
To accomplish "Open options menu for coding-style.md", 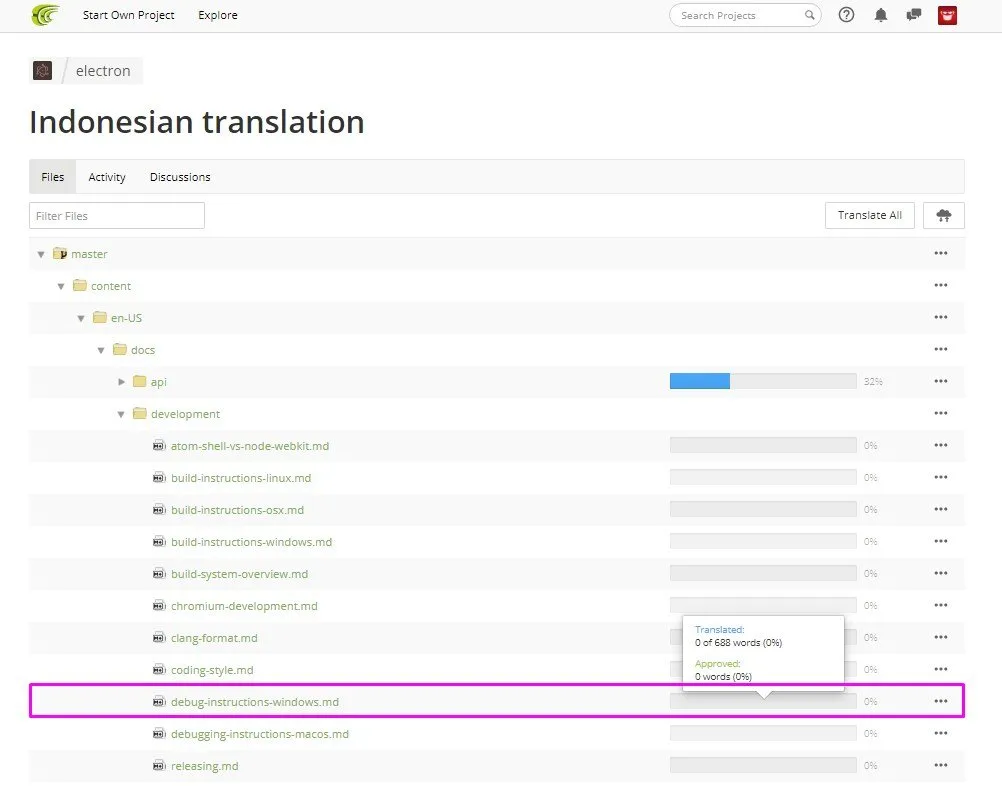I will pyautogui.click(x=941, y=669).
